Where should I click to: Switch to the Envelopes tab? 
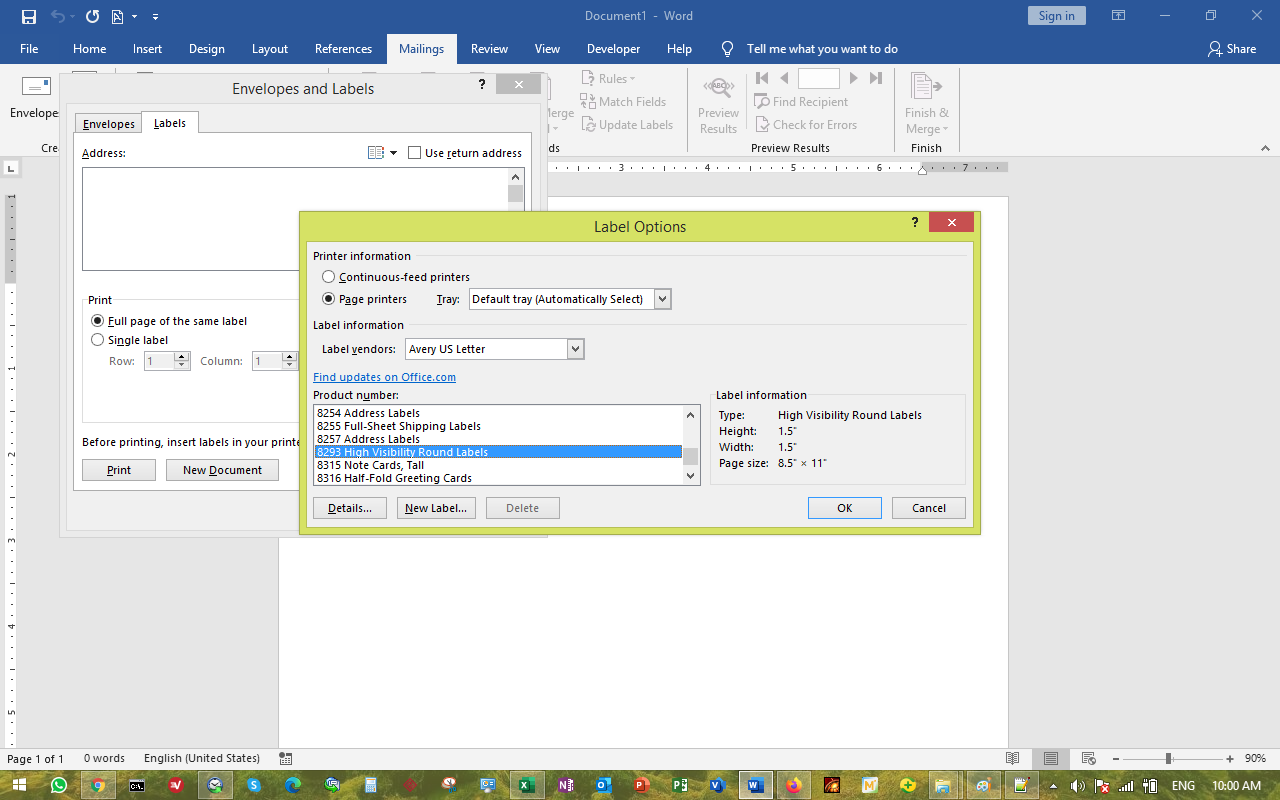click(x=109, y=124)
